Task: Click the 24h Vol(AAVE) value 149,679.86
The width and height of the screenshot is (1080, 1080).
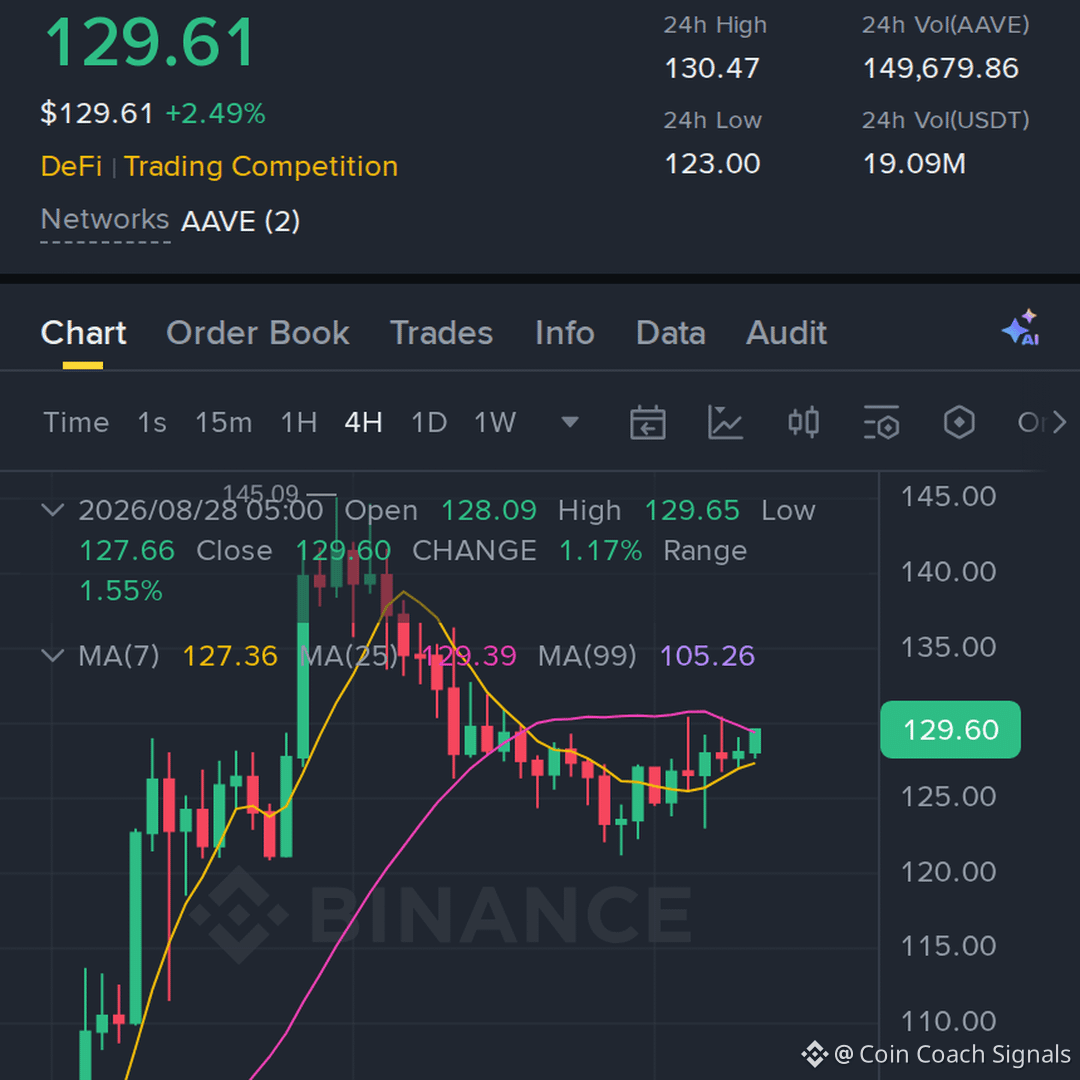Action: pyautogui.click(x=941, y=68)
